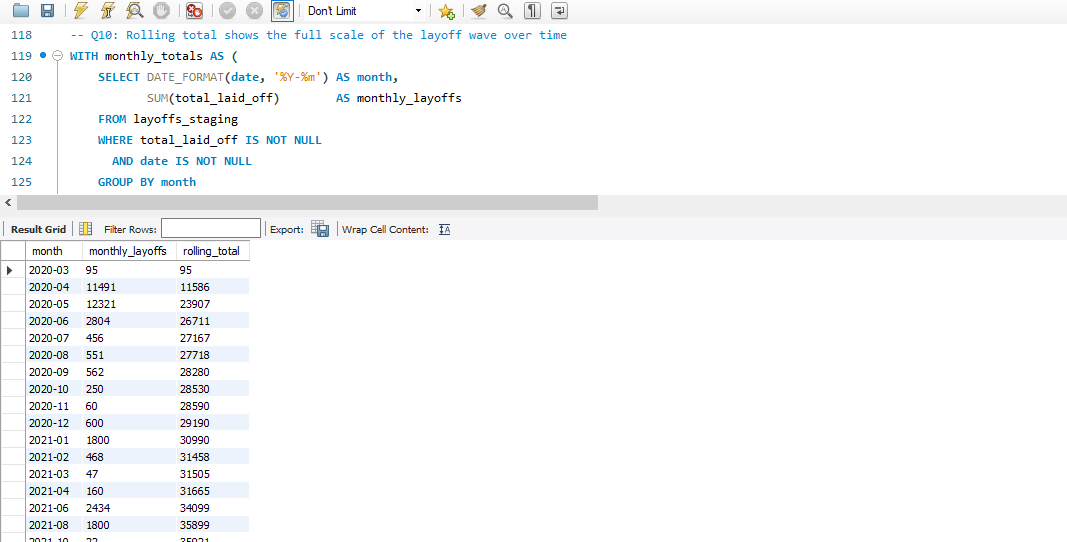Image resolution: width=1067 pixels, height=542 pixels.
Task: Select the month cell 2021-08
Action: coord(54,525)
